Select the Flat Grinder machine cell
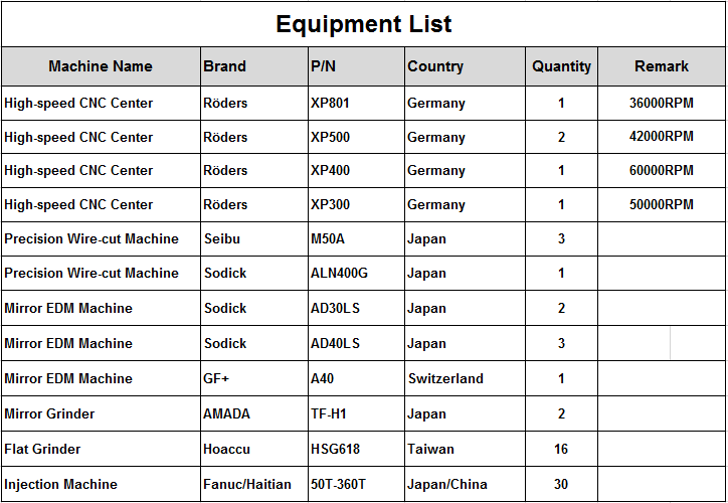This screenshot has height=503, width=728. pos(43,449)
